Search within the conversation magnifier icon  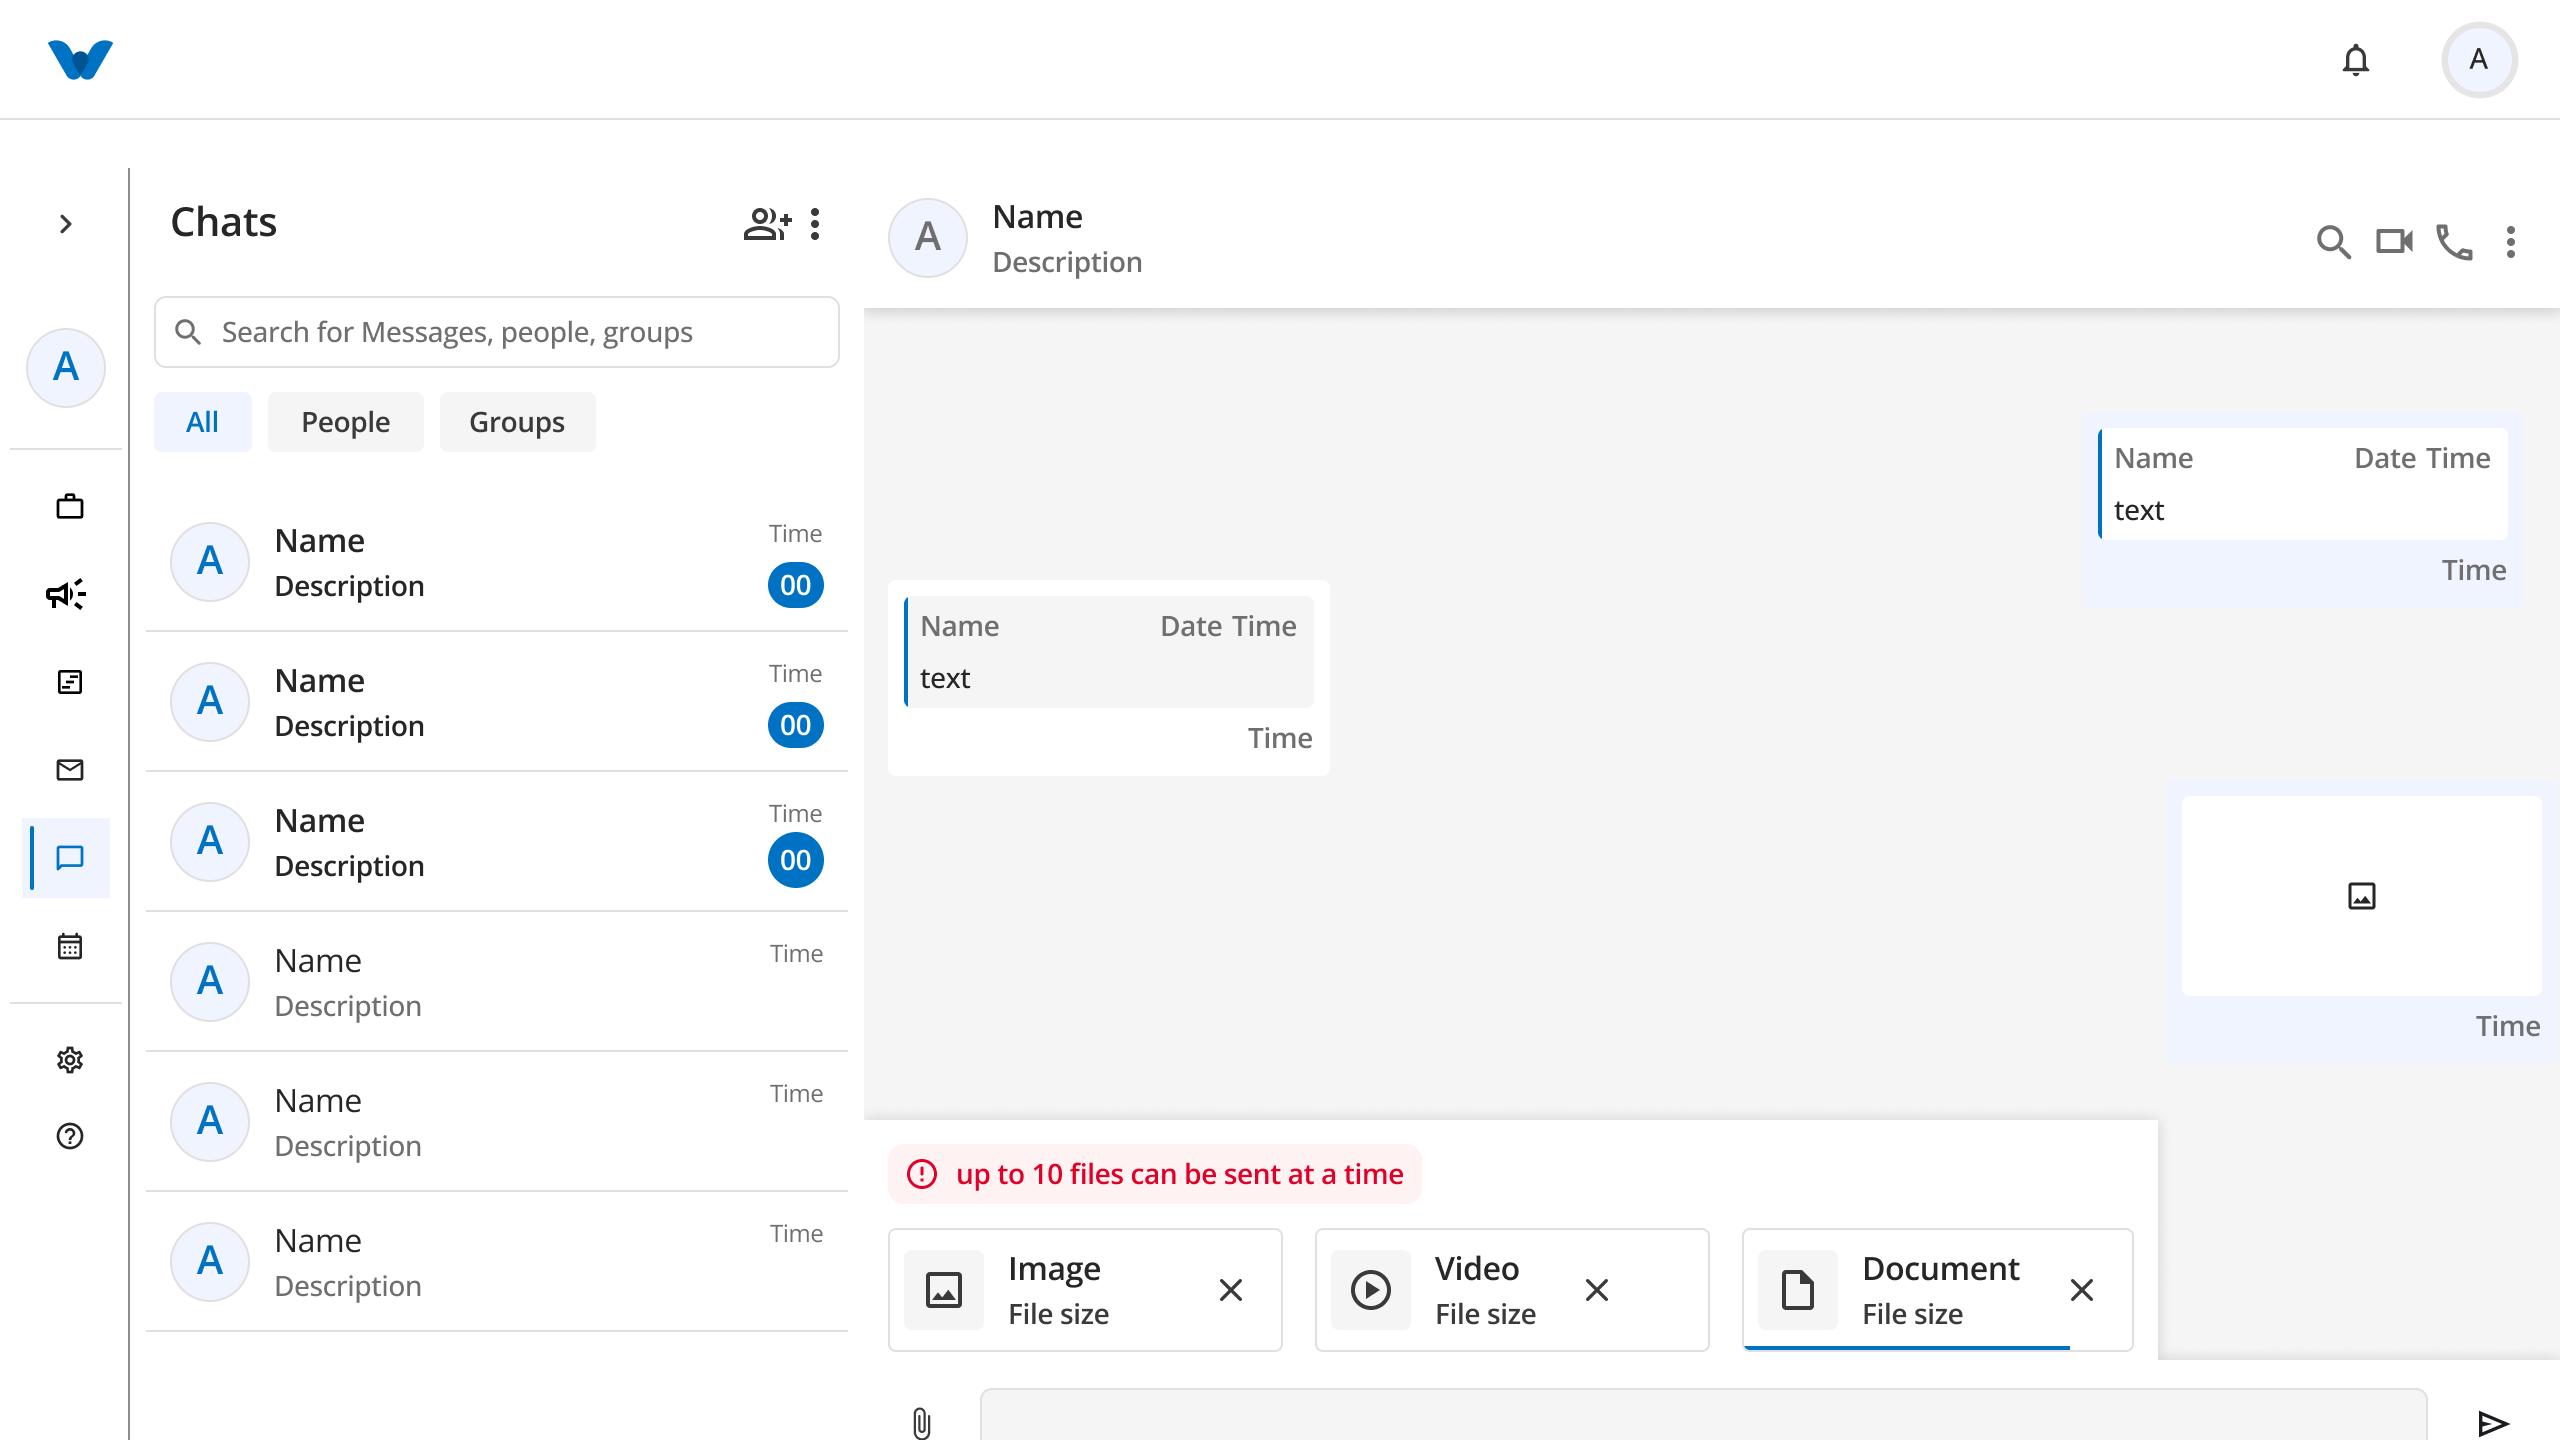[2333, 242]
